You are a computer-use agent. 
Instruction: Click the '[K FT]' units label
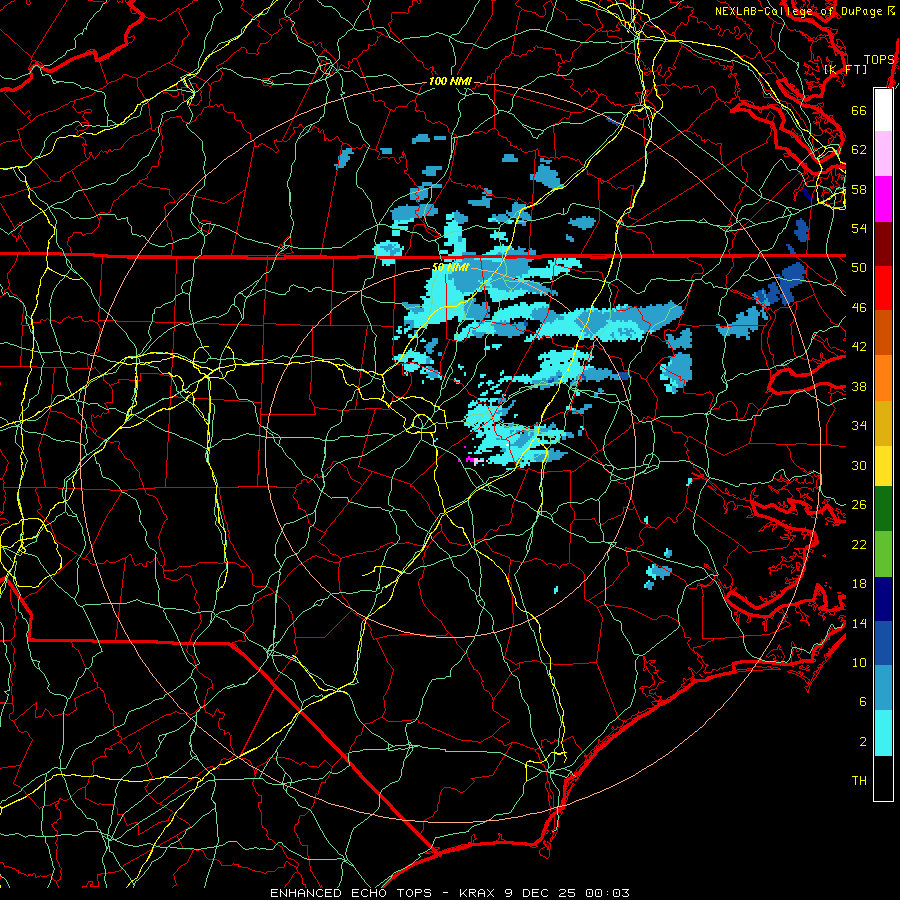click(x=845, y=69)
